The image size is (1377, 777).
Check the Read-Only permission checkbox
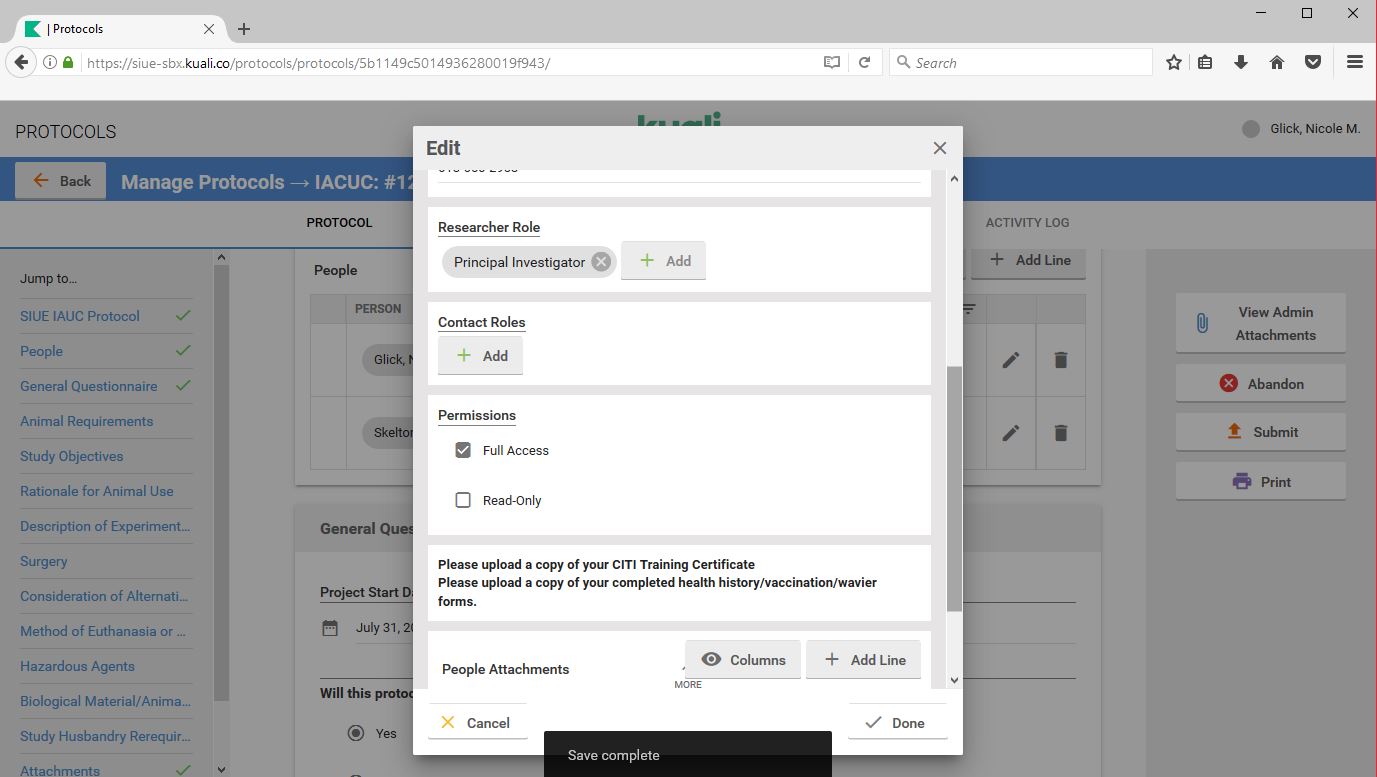click(463, 500)
